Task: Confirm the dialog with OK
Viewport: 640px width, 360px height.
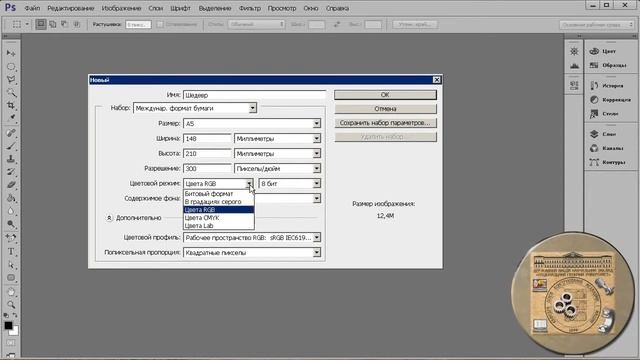Action: [385, 95]
